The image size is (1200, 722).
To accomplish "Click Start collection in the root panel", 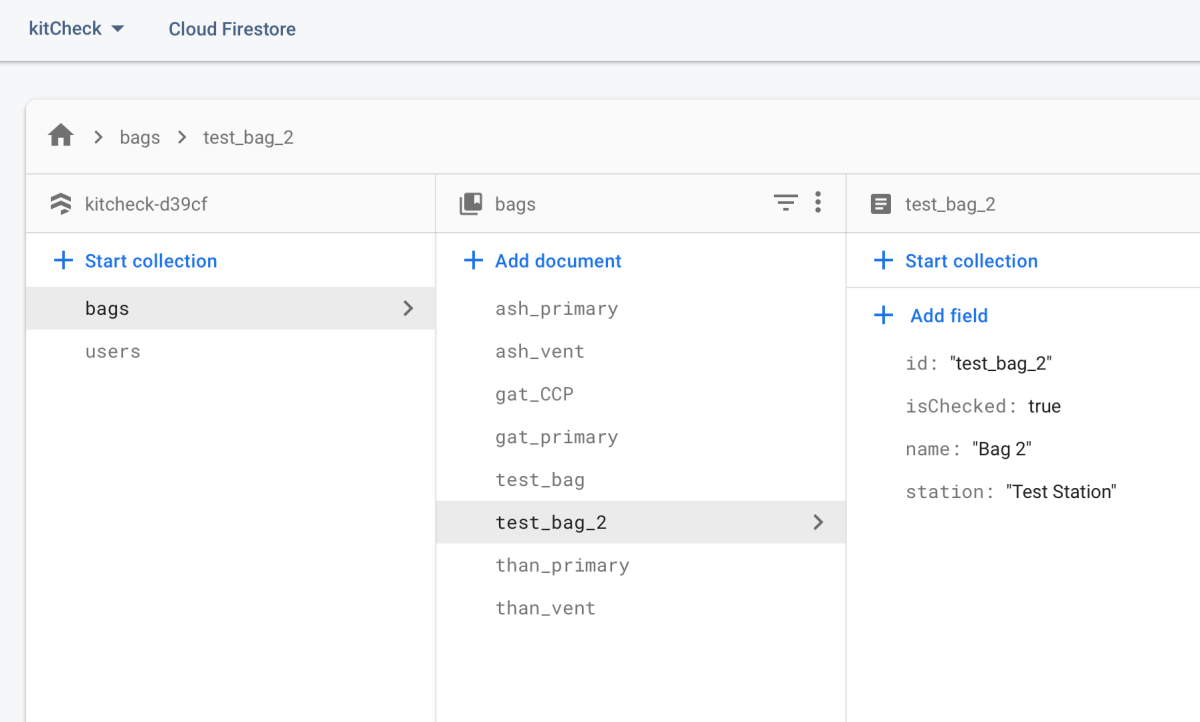I will pos(150,261).
